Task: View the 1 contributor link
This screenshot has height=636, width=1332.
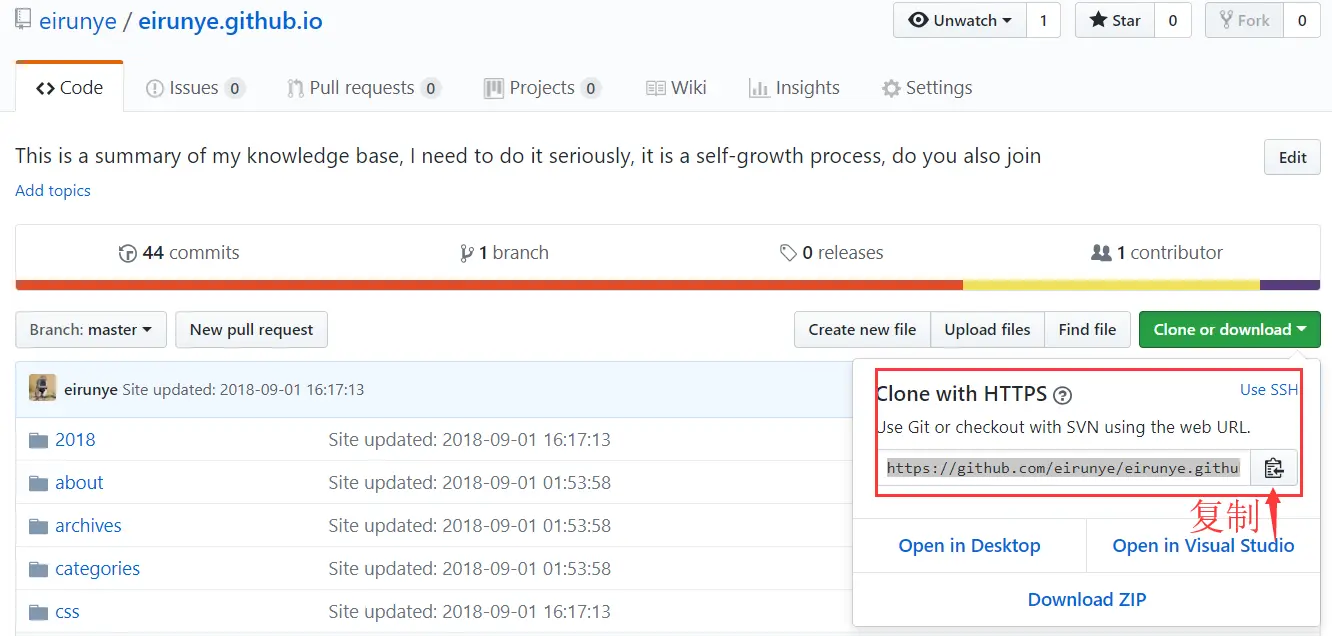Action: (1157, 253)
